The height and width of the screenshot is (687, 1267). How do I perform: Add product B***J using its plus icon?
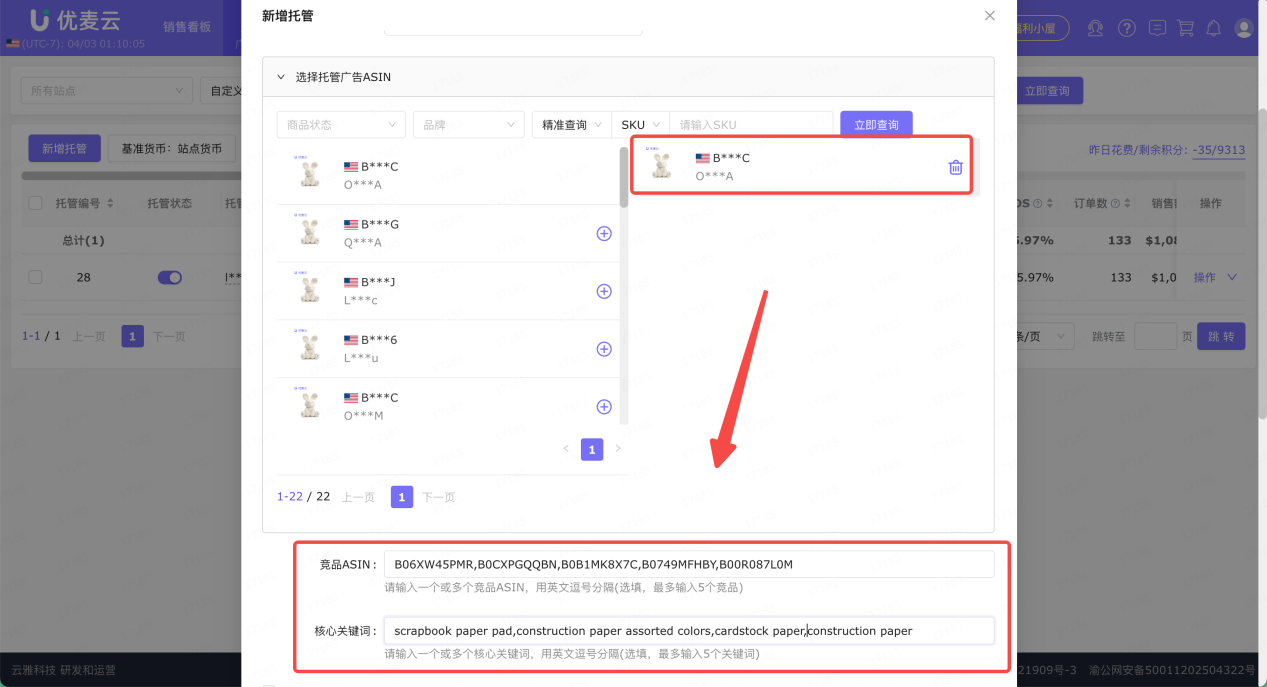pyautogui.click(x=604, y=291)
